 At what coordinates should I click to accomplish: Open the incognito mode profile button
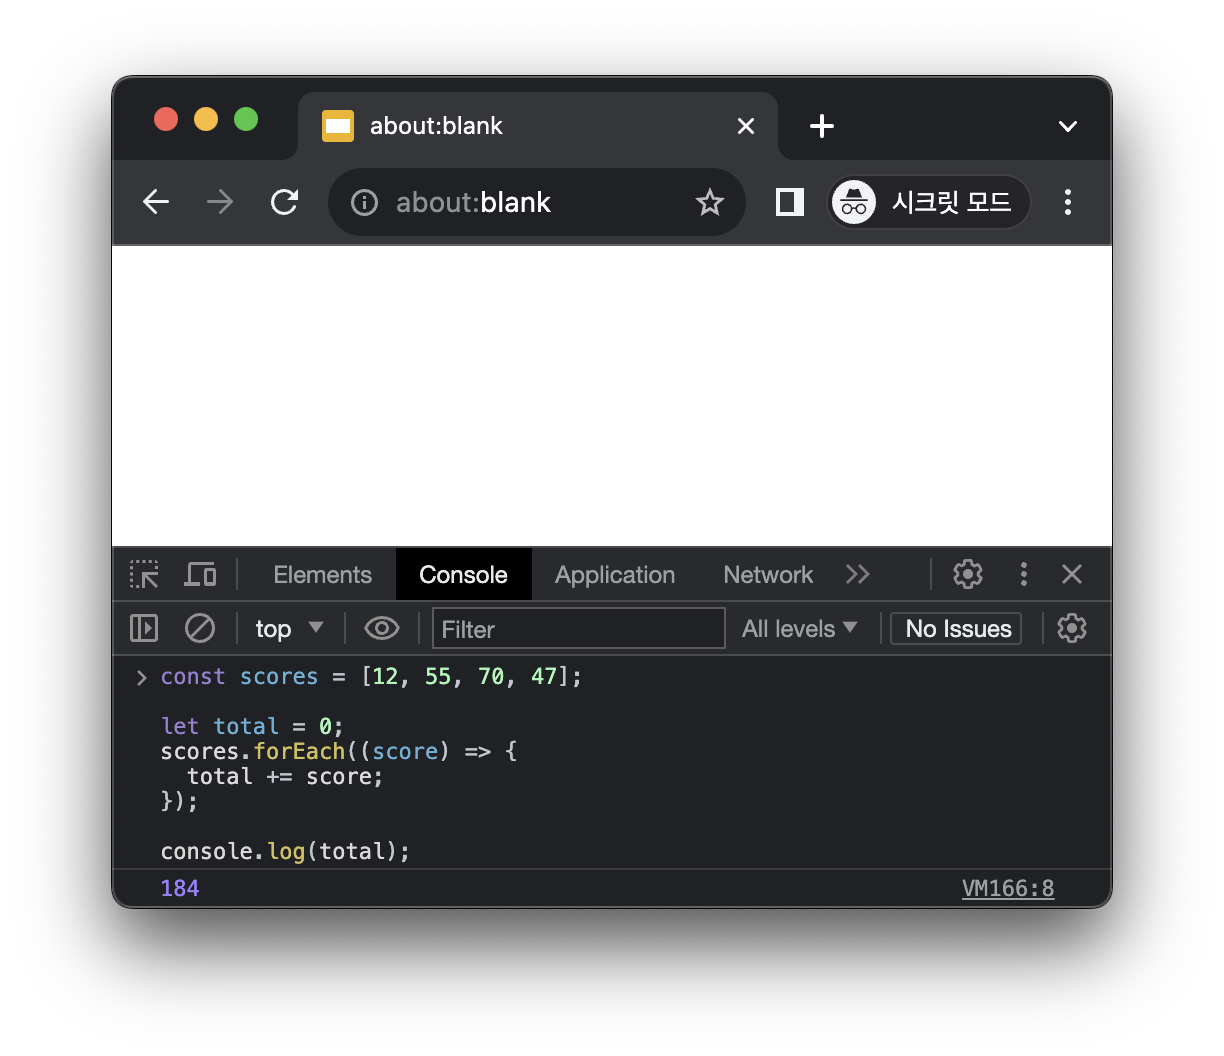[x=929, y=202]
